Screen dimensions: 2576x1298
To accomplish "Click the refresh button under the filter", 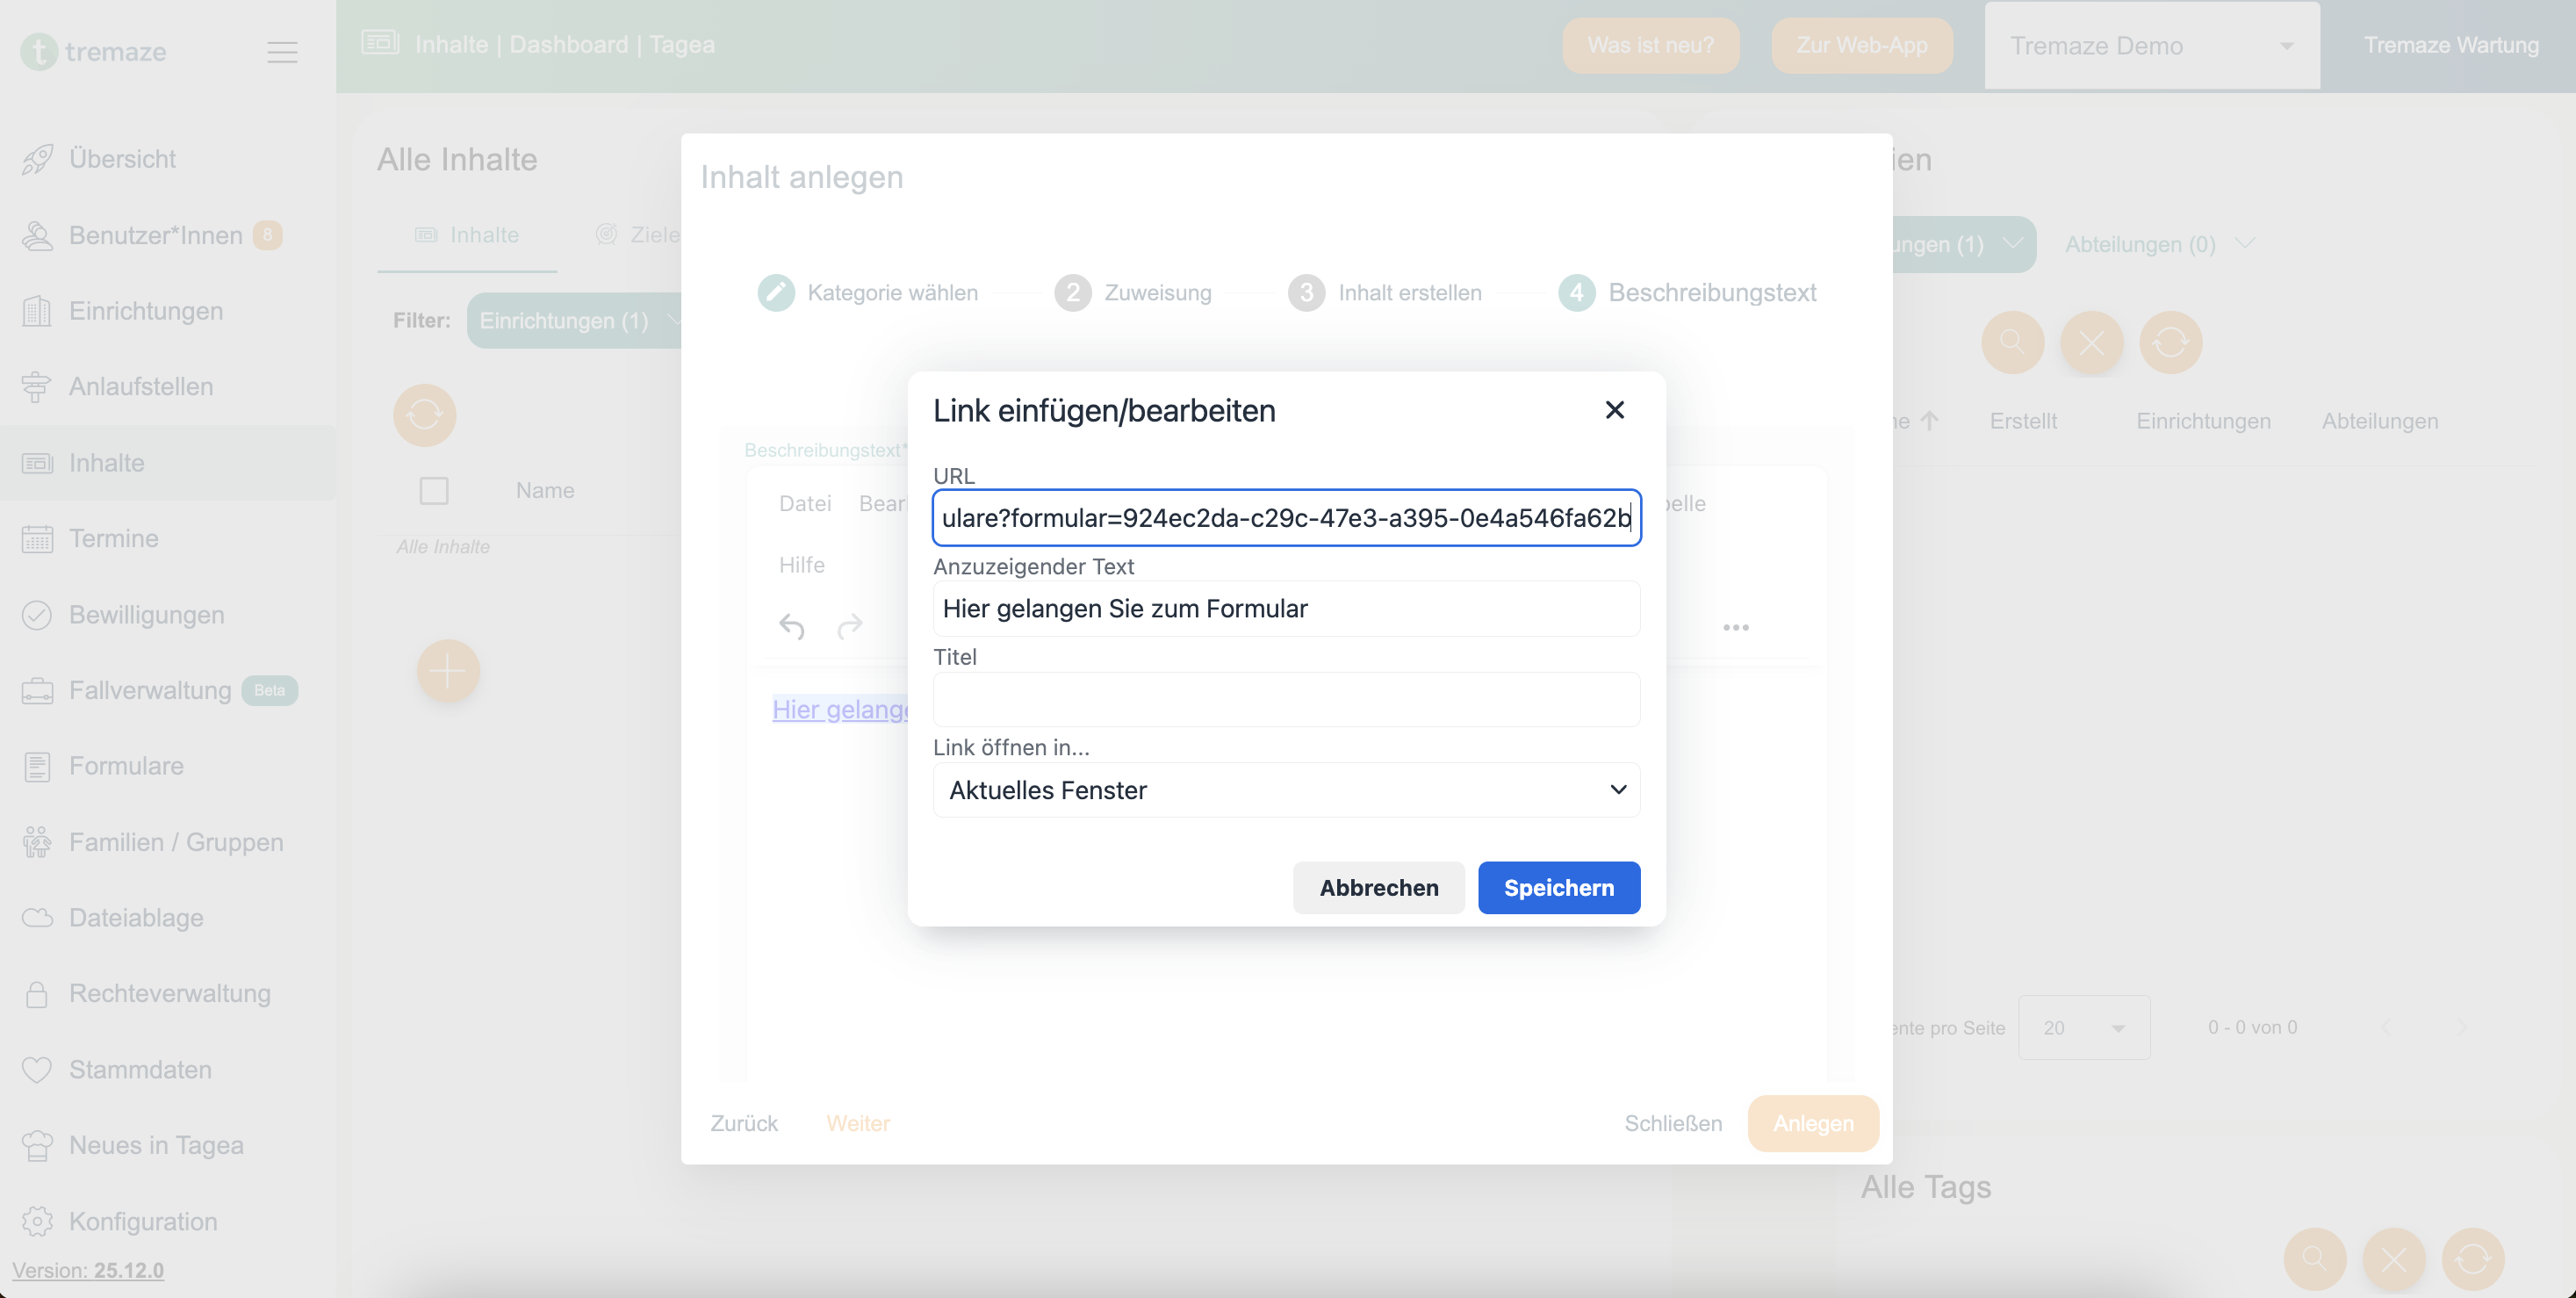I will 425,415.
